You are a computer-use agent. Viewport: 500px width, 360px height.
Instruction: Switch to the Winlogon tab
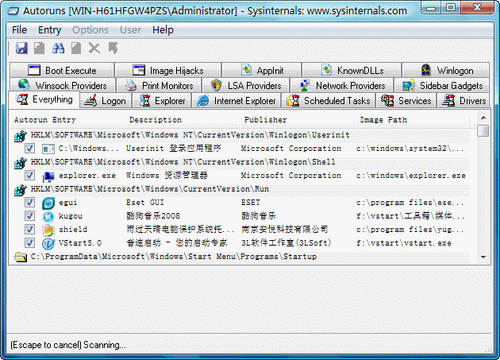tap(446, 70)
